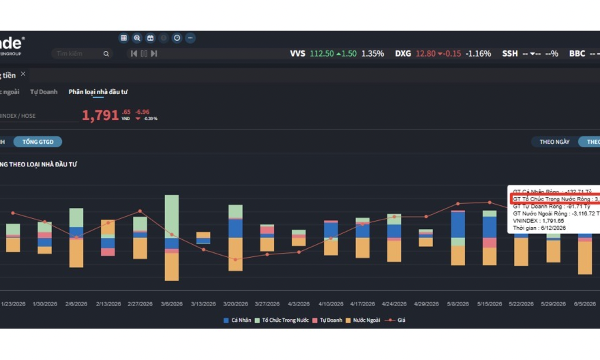Click the tooltip line VNINDEX : 1,791.65
This screenshot has width=600, height=360.
click(x=538, y=221)
